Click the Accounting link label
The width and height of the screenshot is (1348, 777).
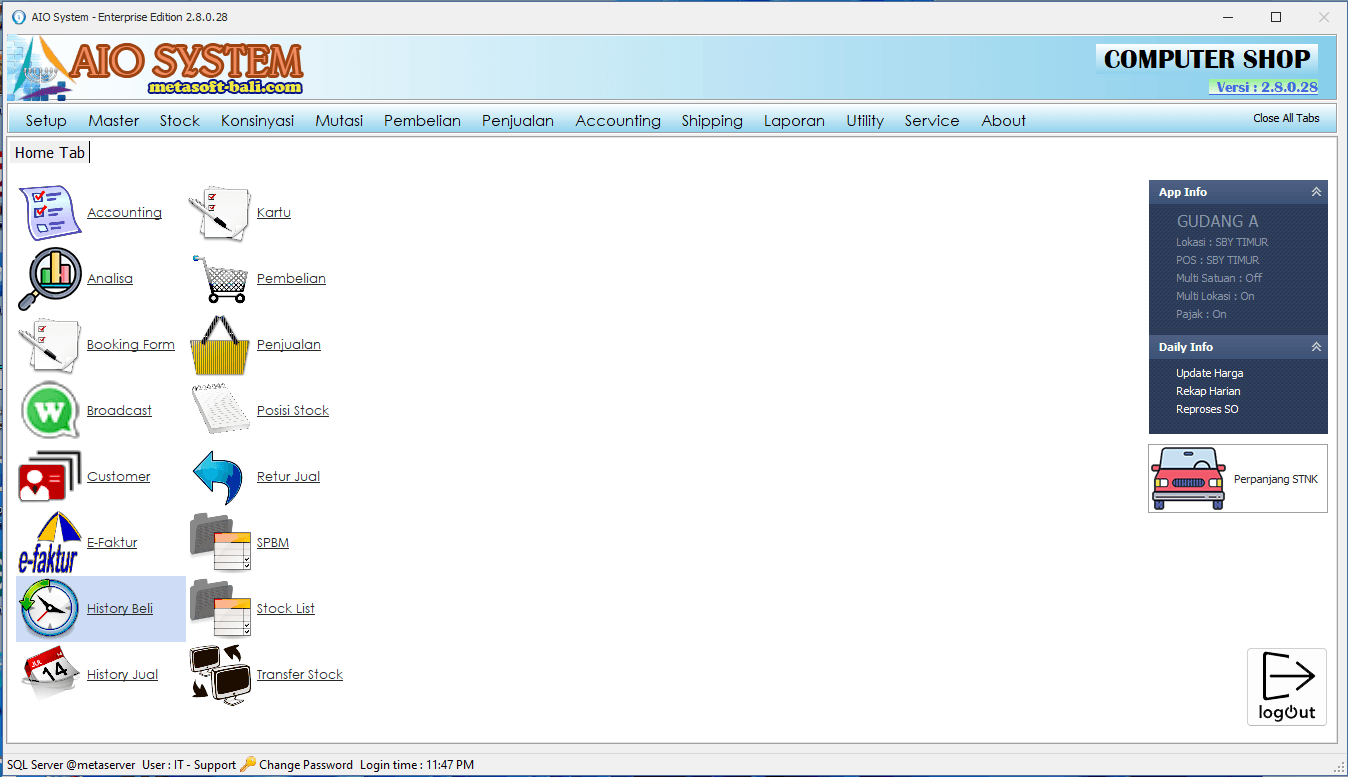[124, 212]
